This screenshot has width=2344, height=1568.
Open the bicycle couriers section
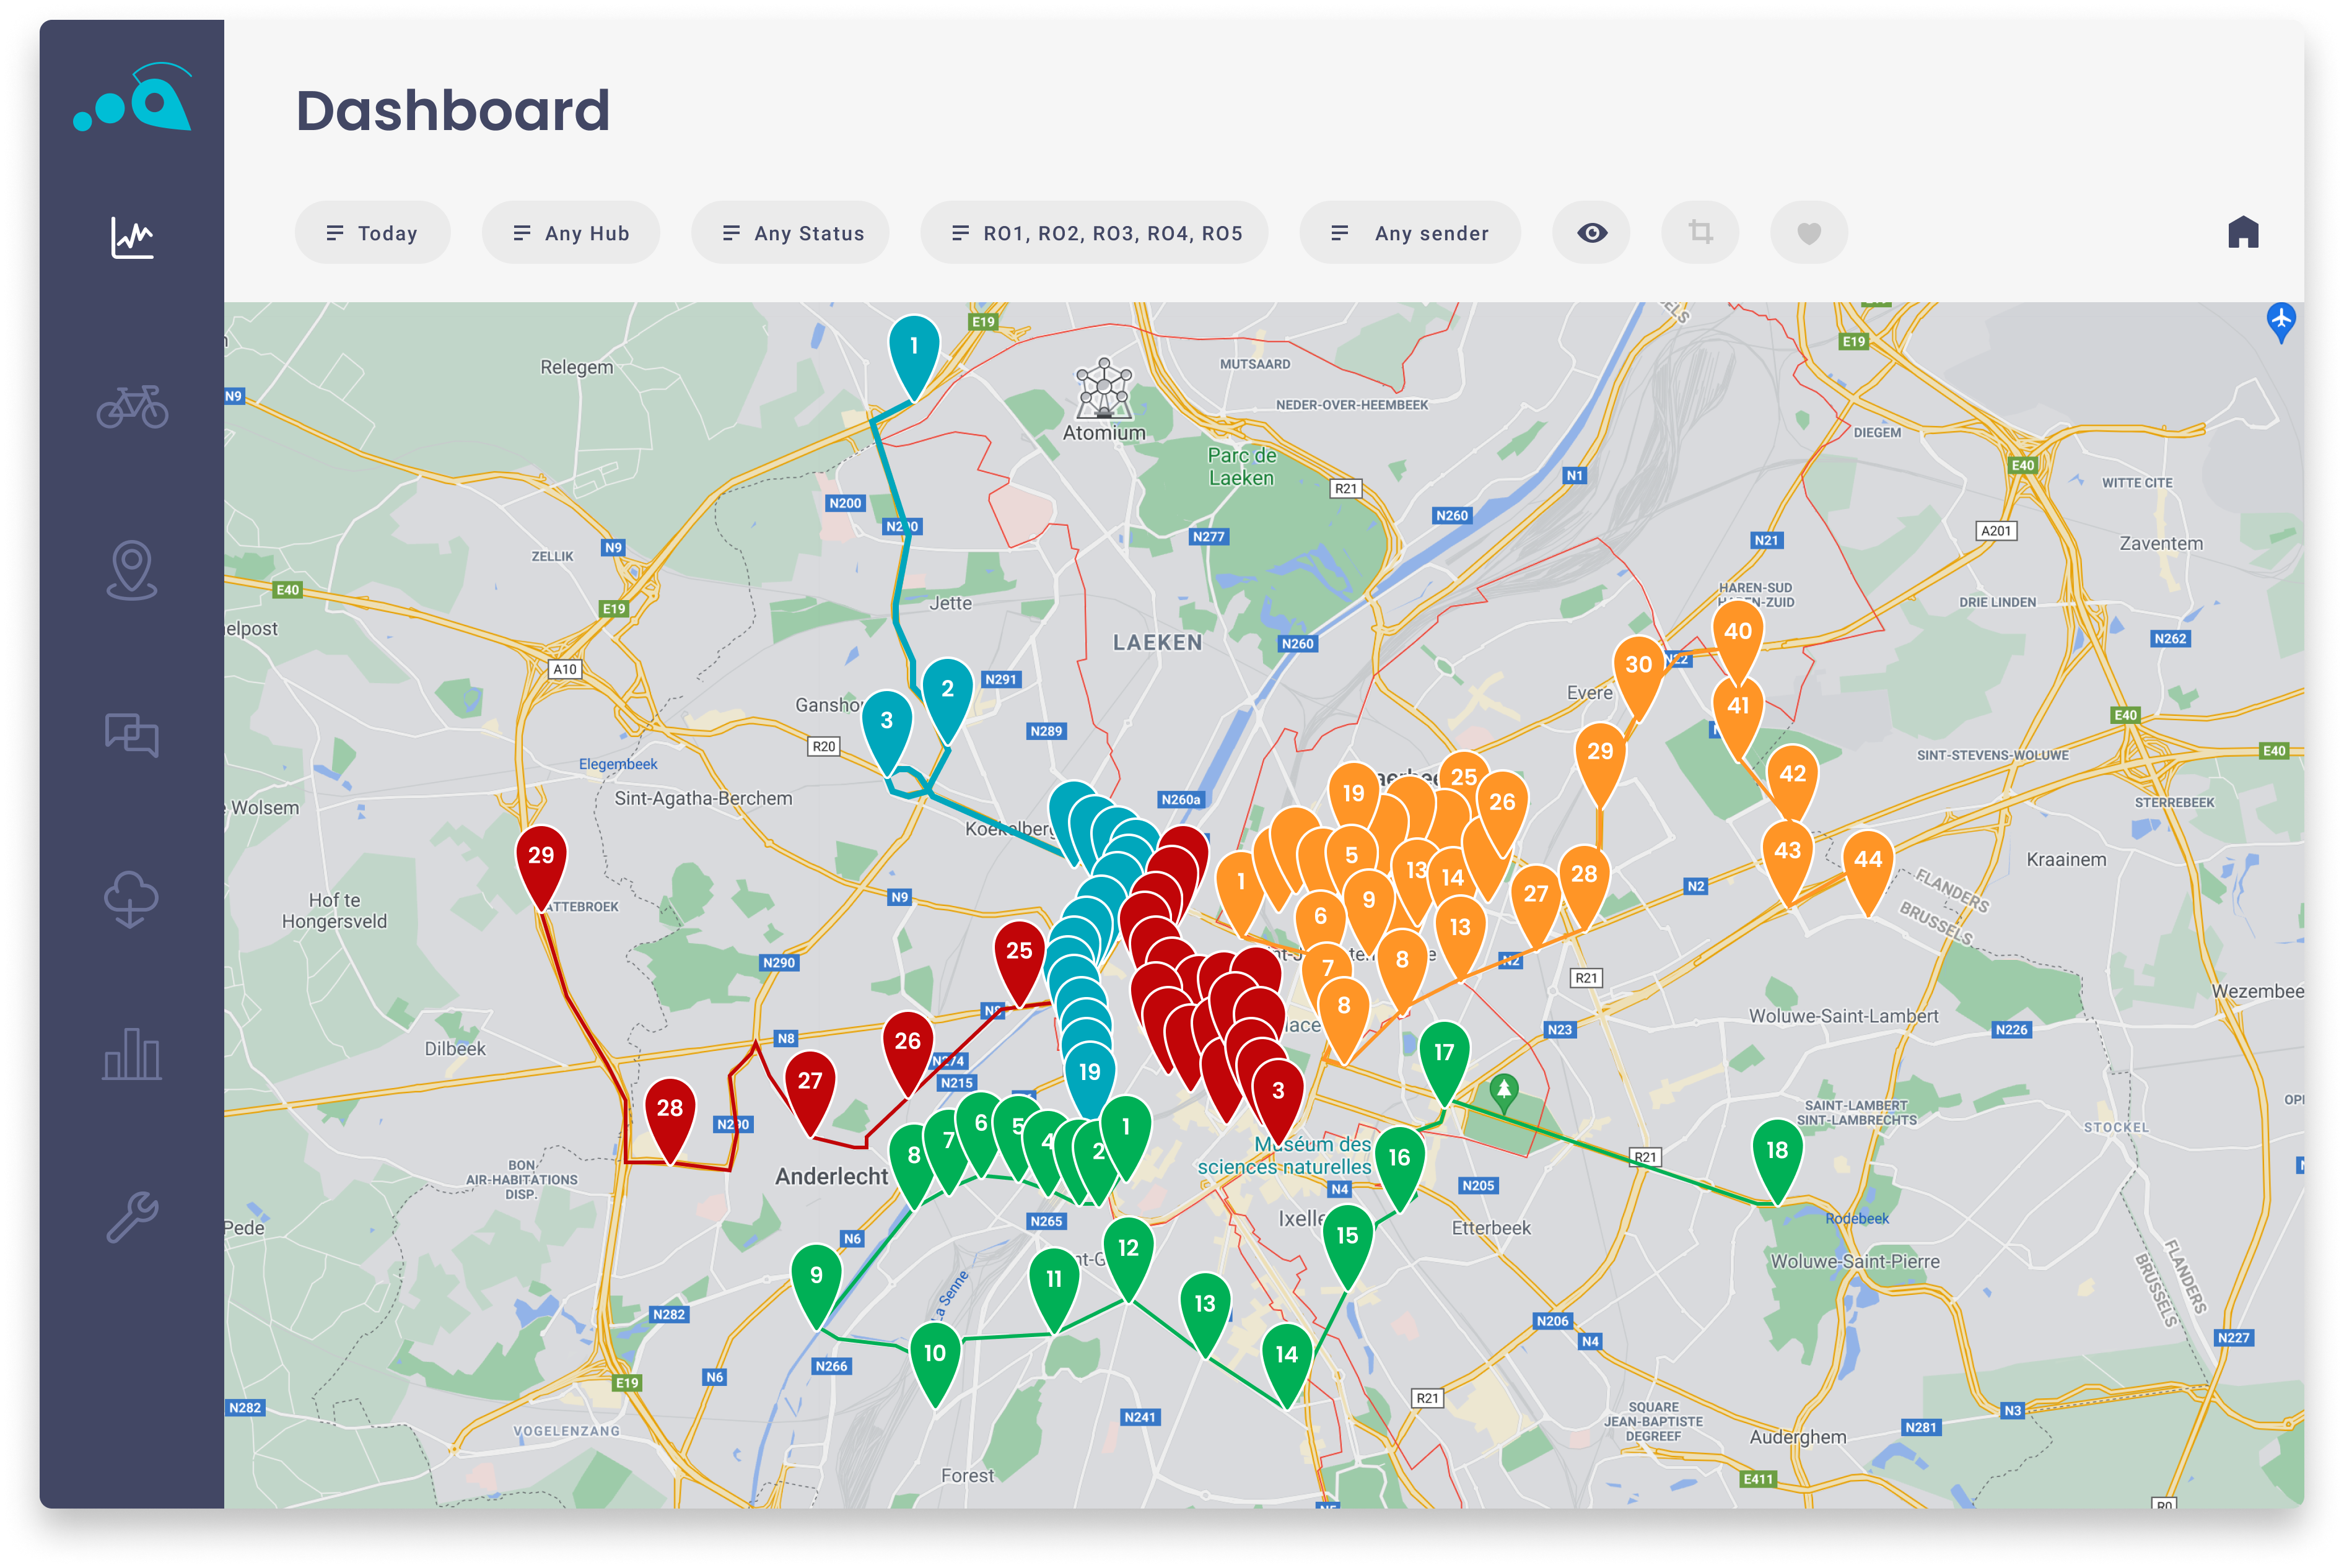pyautogui.click(x=132, y=407)
